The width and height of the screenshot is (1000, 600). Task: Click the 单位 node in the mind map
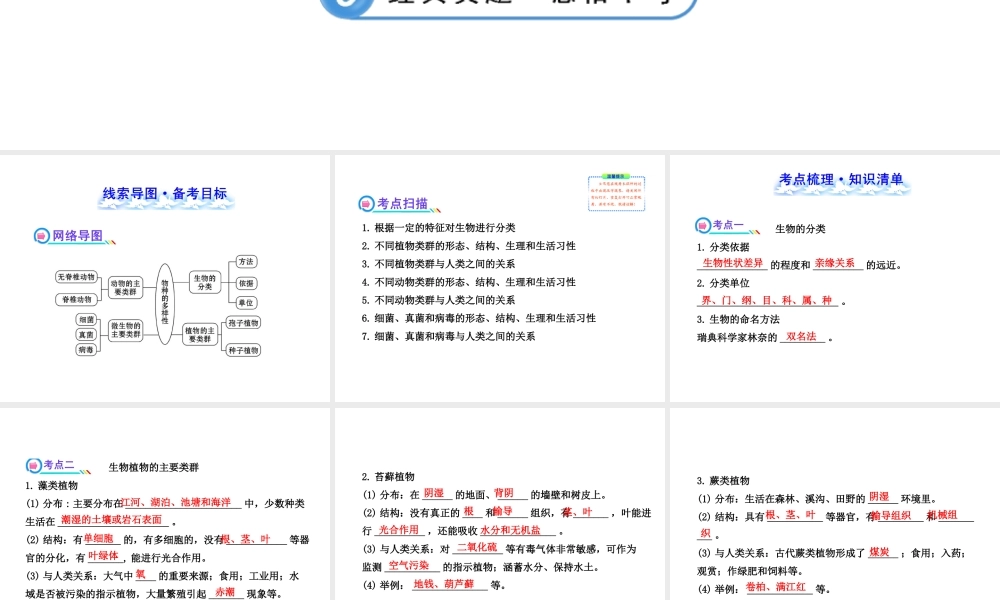(x=246, y=303)
